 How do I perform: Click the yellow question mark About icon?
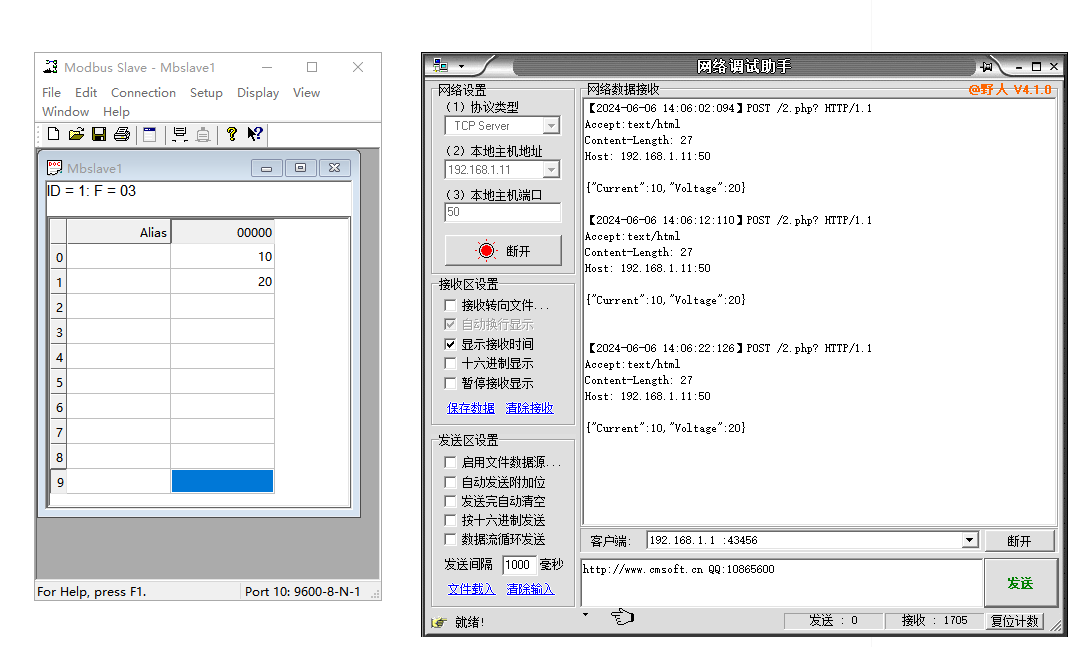pyautogui.click(x=232, y=134)
